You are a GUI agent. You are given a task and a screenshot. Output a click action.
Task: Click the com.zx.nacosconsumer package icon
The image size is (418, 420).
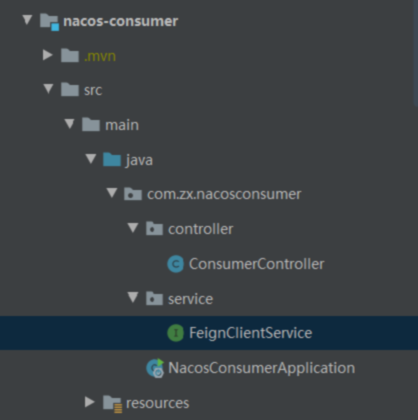(133, 194)
